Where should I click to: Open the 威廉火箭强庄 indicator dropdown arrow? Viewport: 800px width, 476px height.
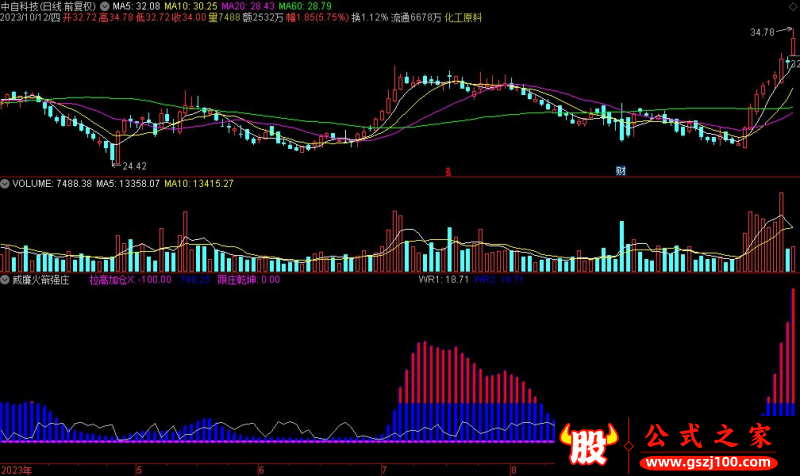click(x=5, y=280)
